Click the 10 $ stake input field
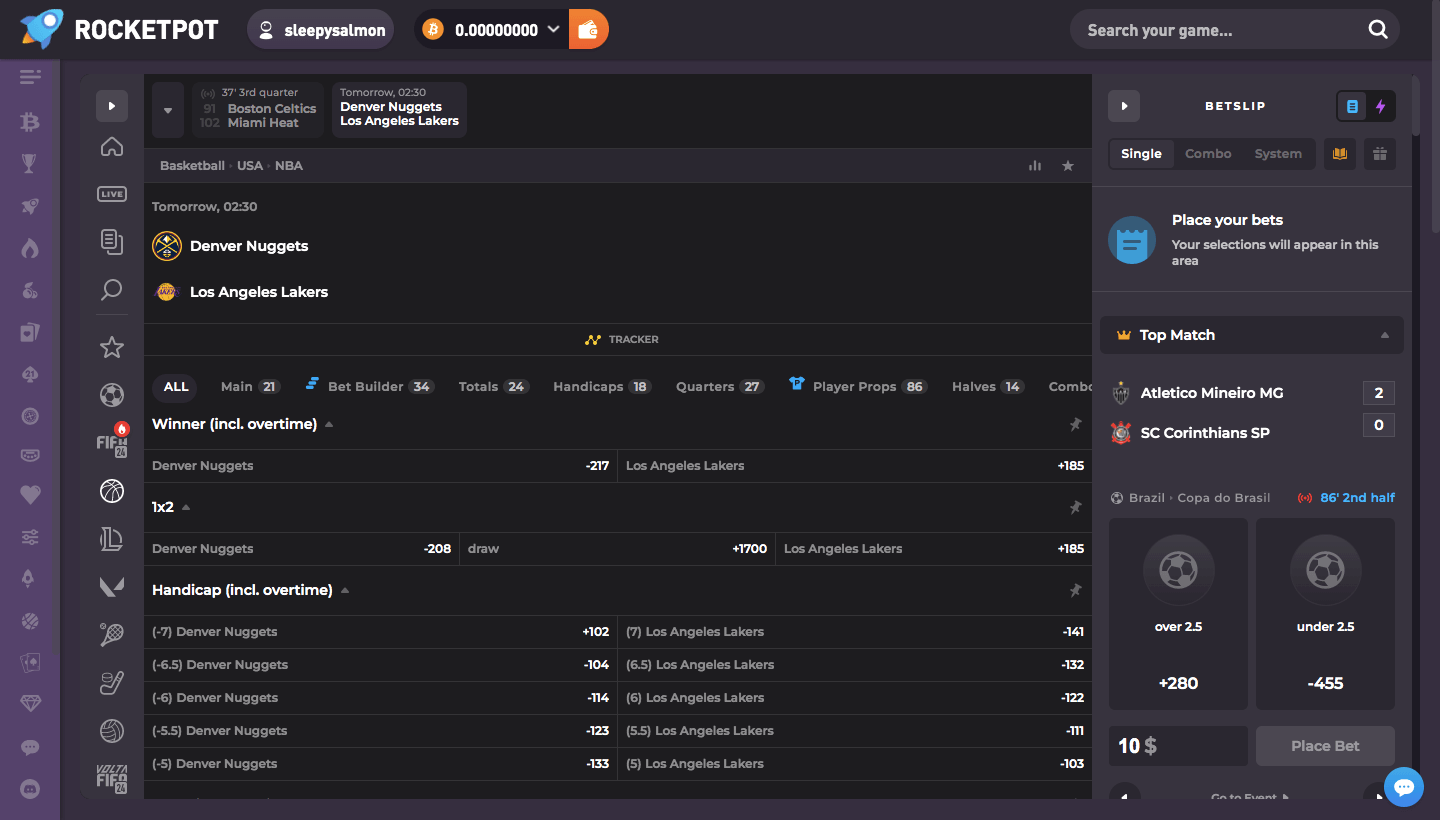 point(1178,746)
